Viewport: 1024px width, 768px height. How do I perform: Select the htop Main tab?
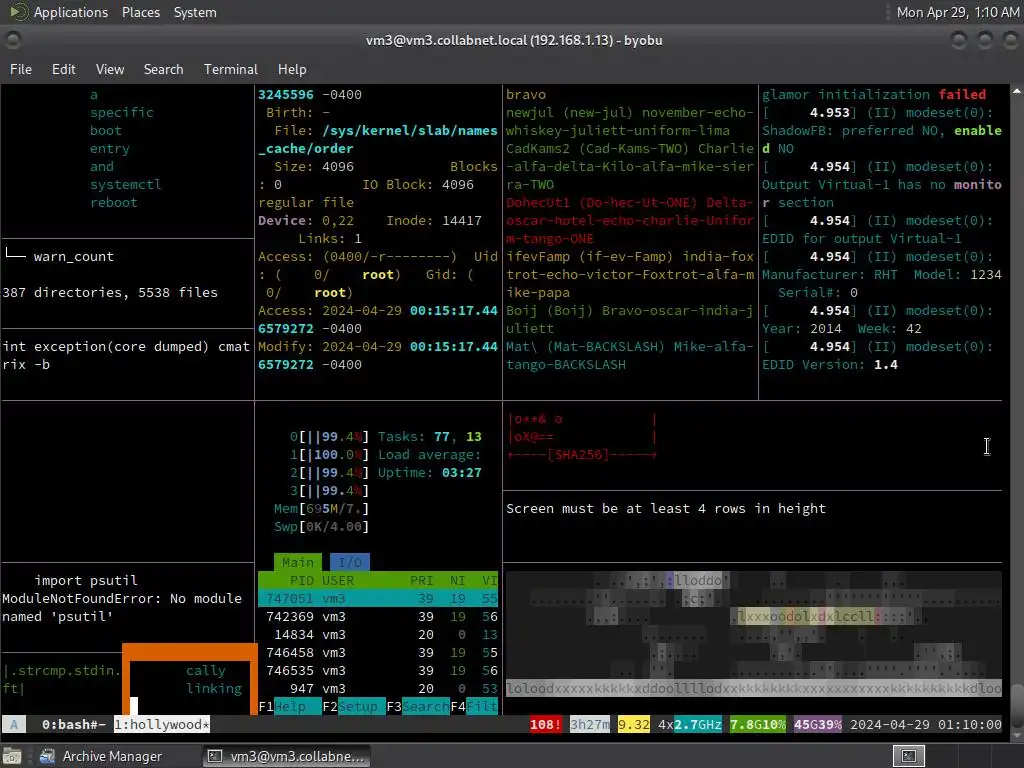pos(298,562)
